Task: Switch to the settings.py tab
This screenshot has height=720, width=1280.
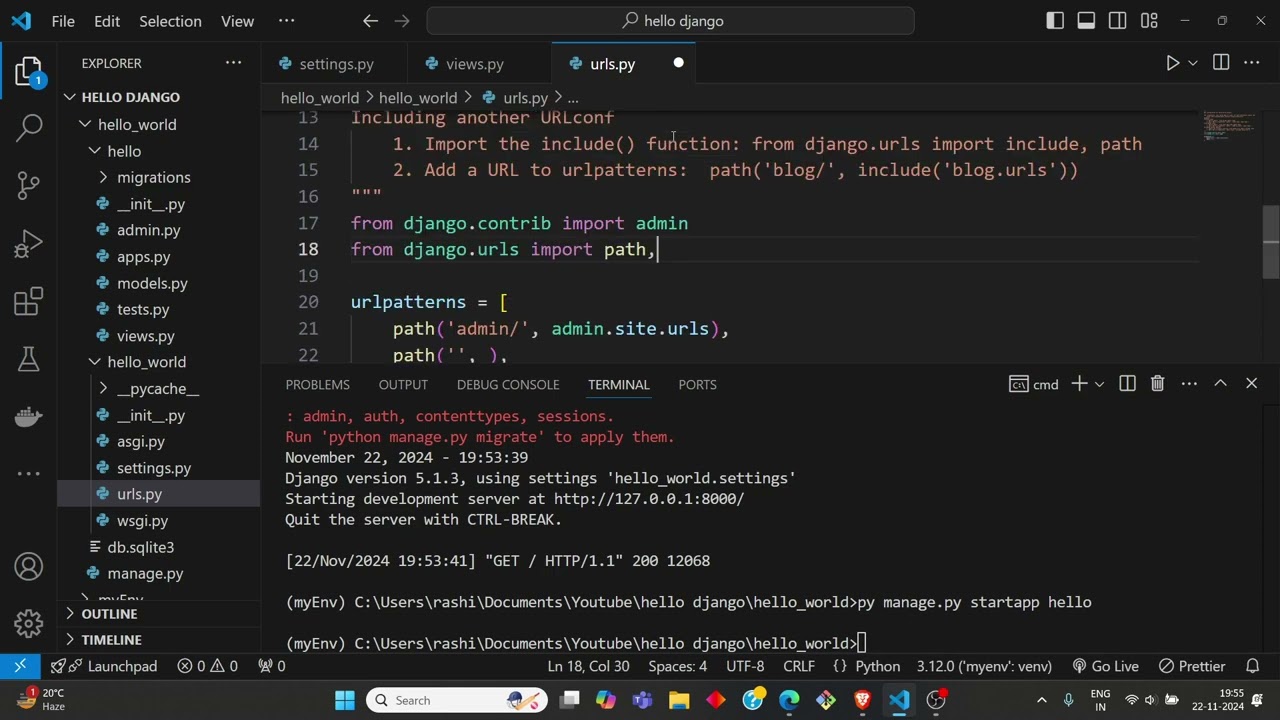Action: coord(336,63)
